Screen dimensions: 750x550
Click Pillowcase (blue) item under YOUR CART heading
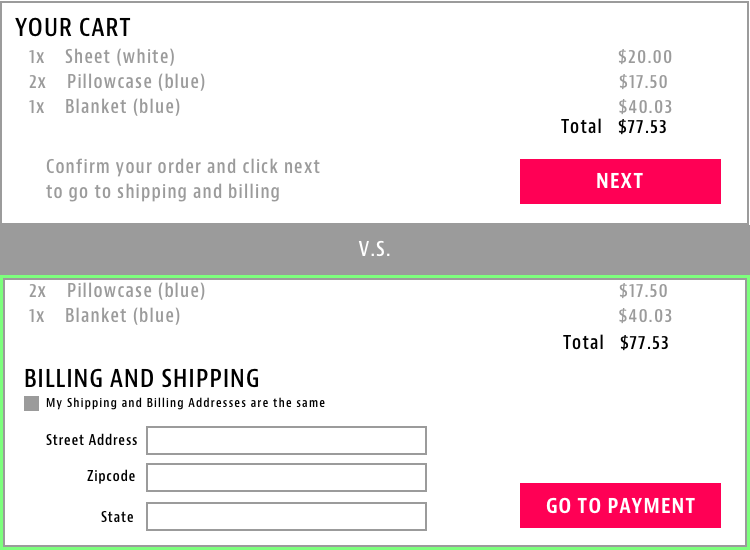tap(135, 82)
